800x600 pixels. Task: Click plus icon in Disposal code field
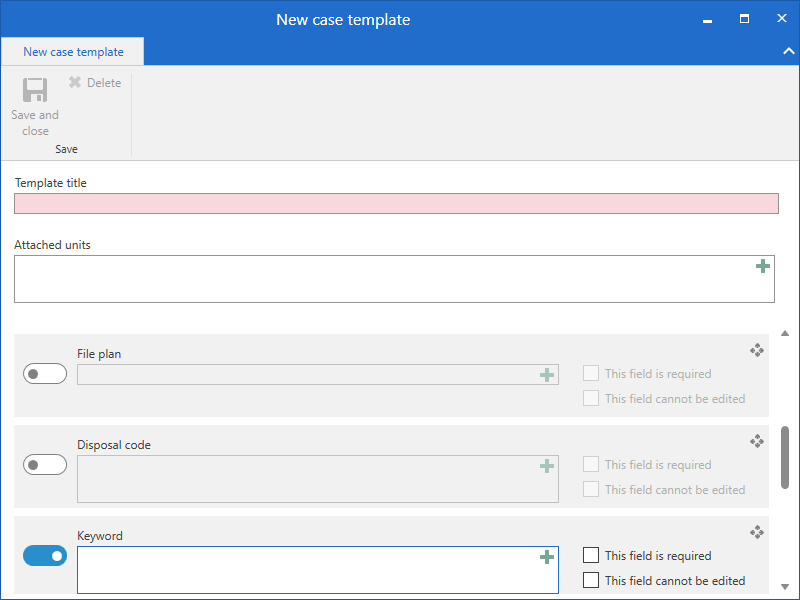click(x=547, y=466)
